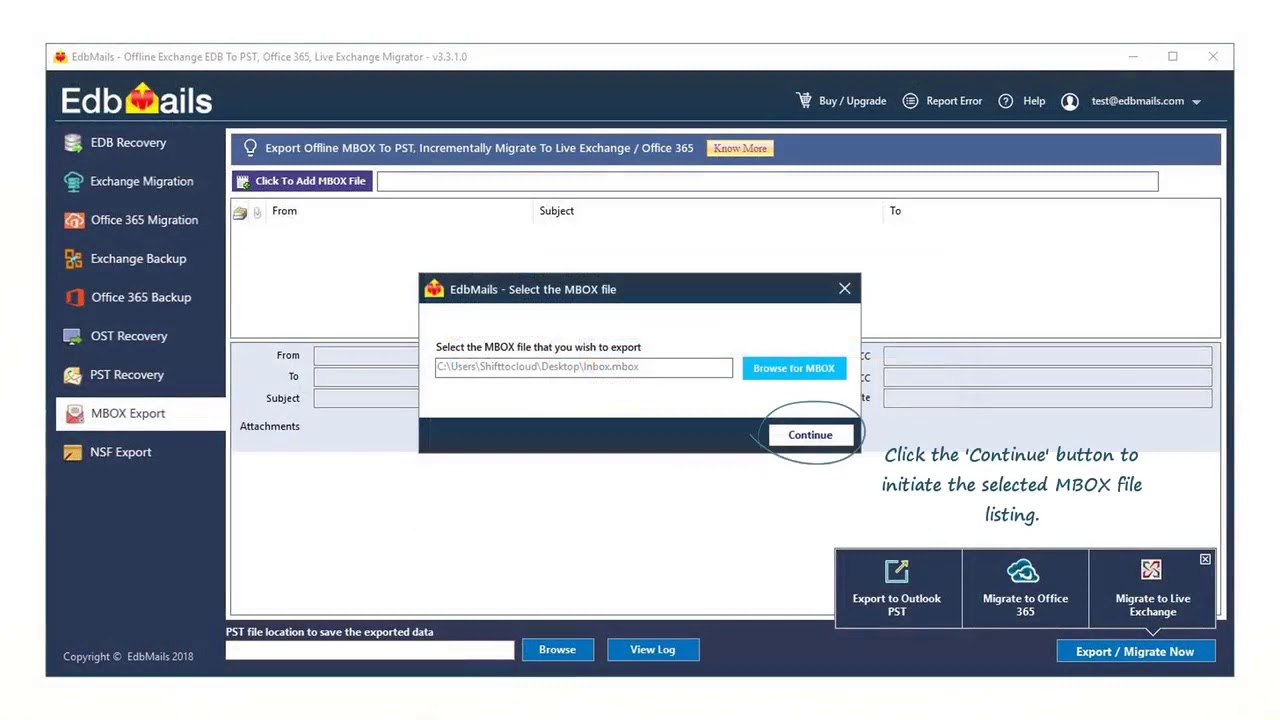Click the Office 365 Migration sidebar icon
The width and height of the screenshot is (1280, 720).
point(73,220)
